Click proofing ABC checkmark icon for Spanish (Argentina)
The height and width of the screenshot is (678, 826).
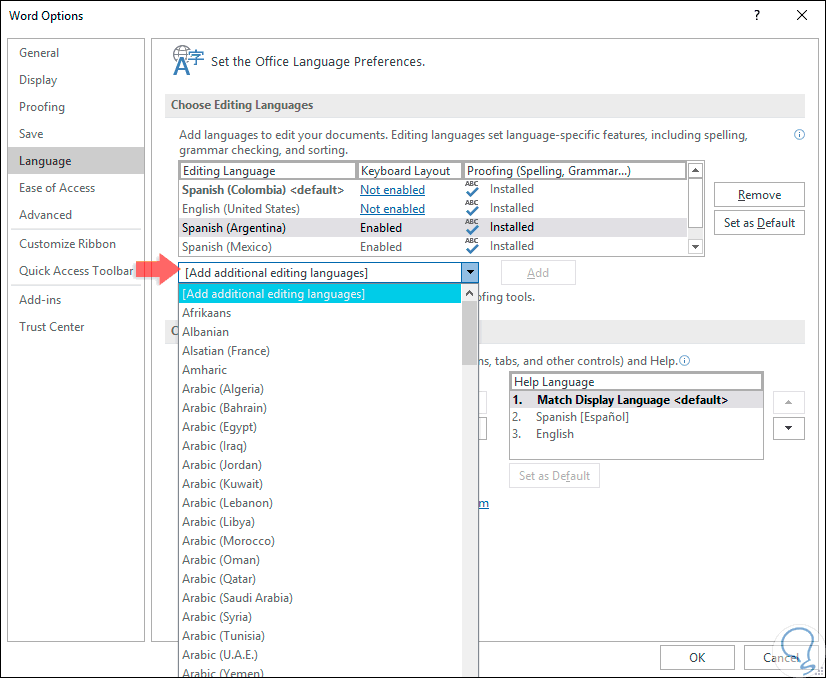(x=472, y=227)
